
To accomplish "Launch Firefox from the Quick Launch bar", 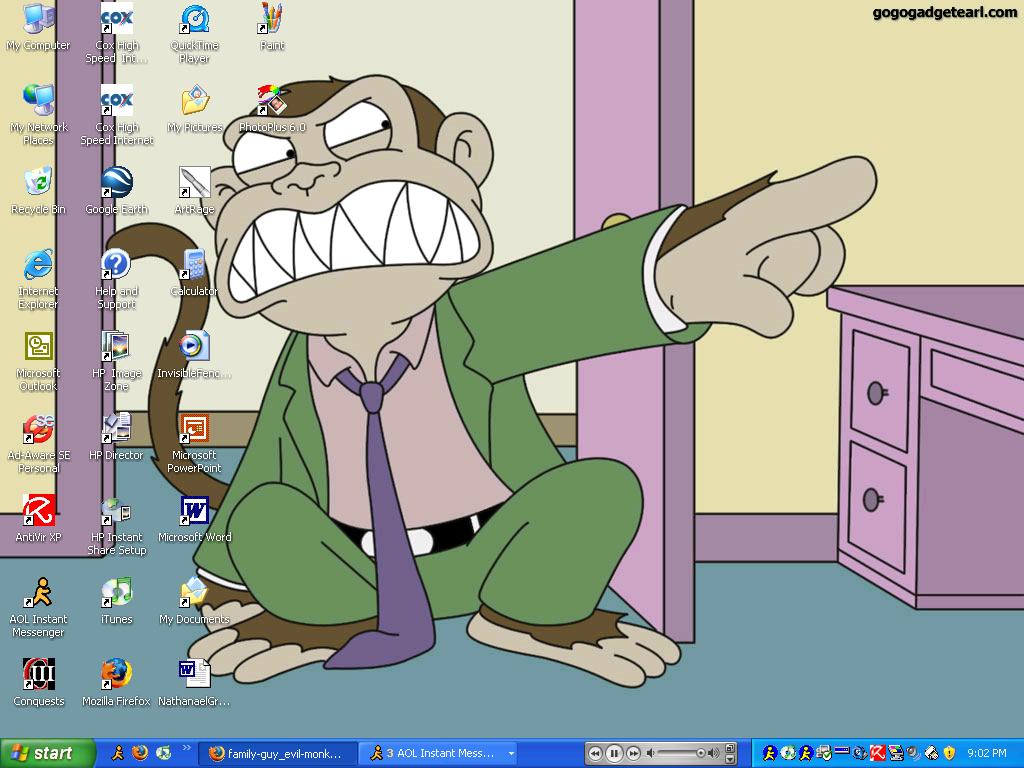I will click(x=140, y=753).
